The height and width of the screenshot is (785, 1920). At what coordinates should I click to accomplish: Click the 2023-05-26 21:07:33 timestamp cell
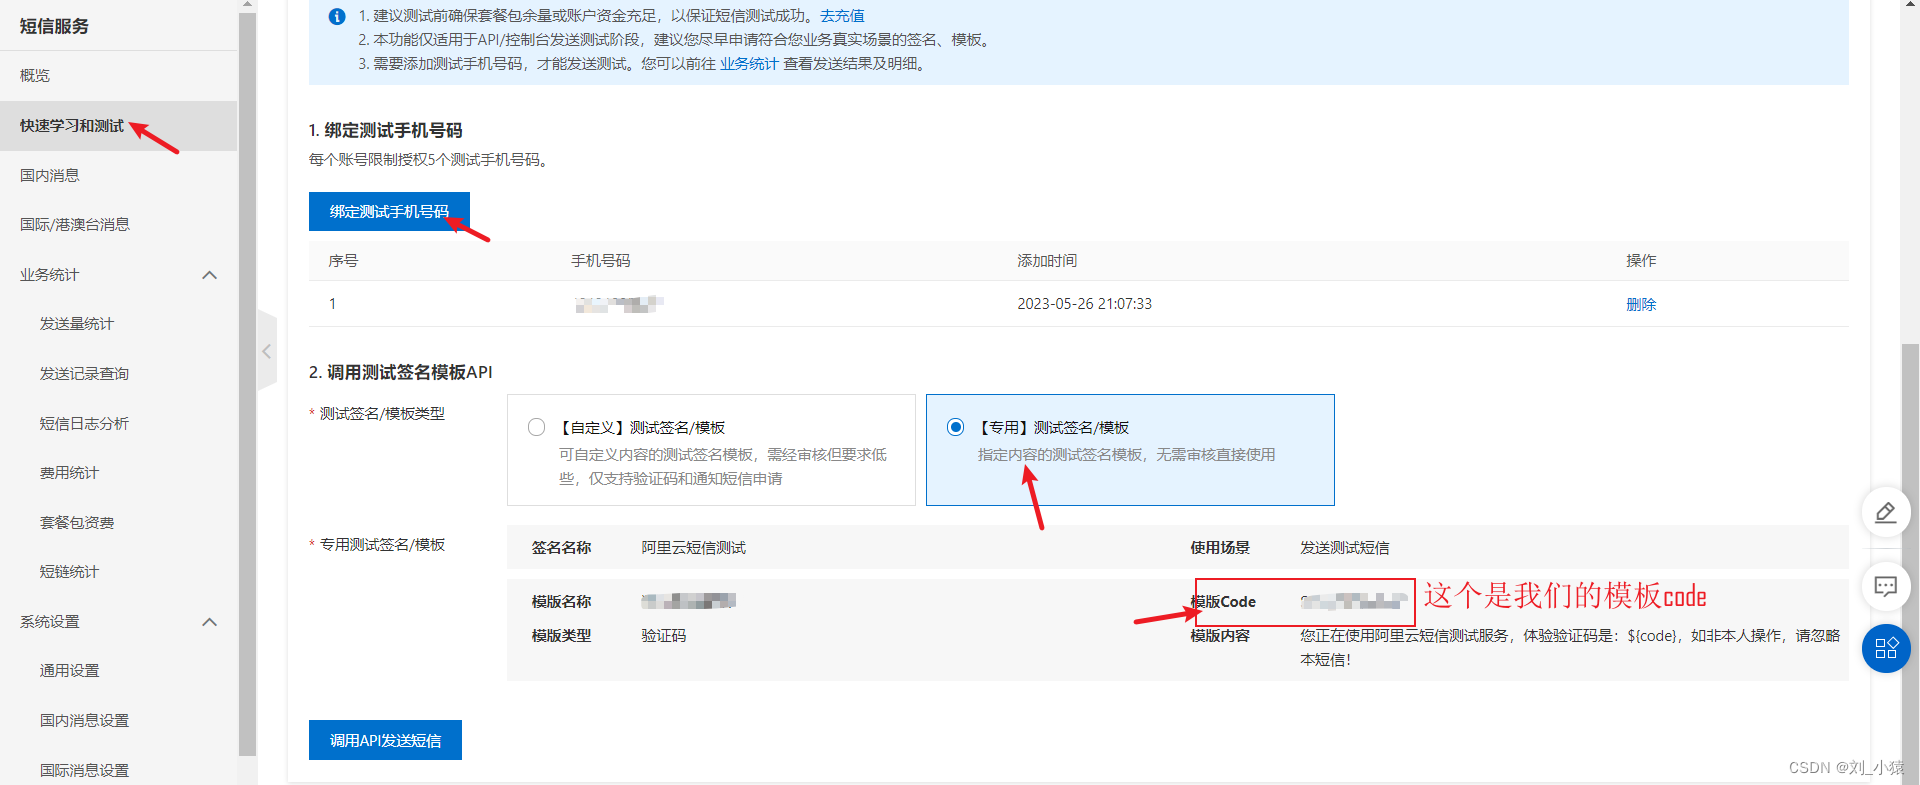(x=1084, y=304)
